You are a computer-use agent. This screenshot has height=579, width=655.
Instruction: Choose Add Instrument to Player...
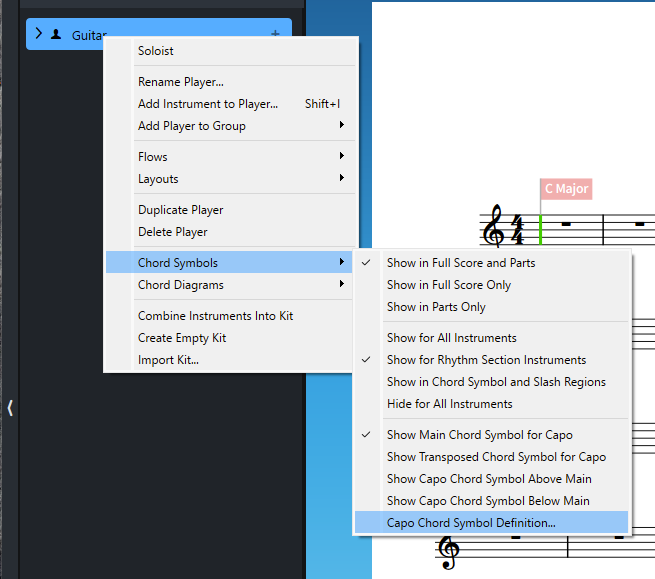click(x=230, y=104)
